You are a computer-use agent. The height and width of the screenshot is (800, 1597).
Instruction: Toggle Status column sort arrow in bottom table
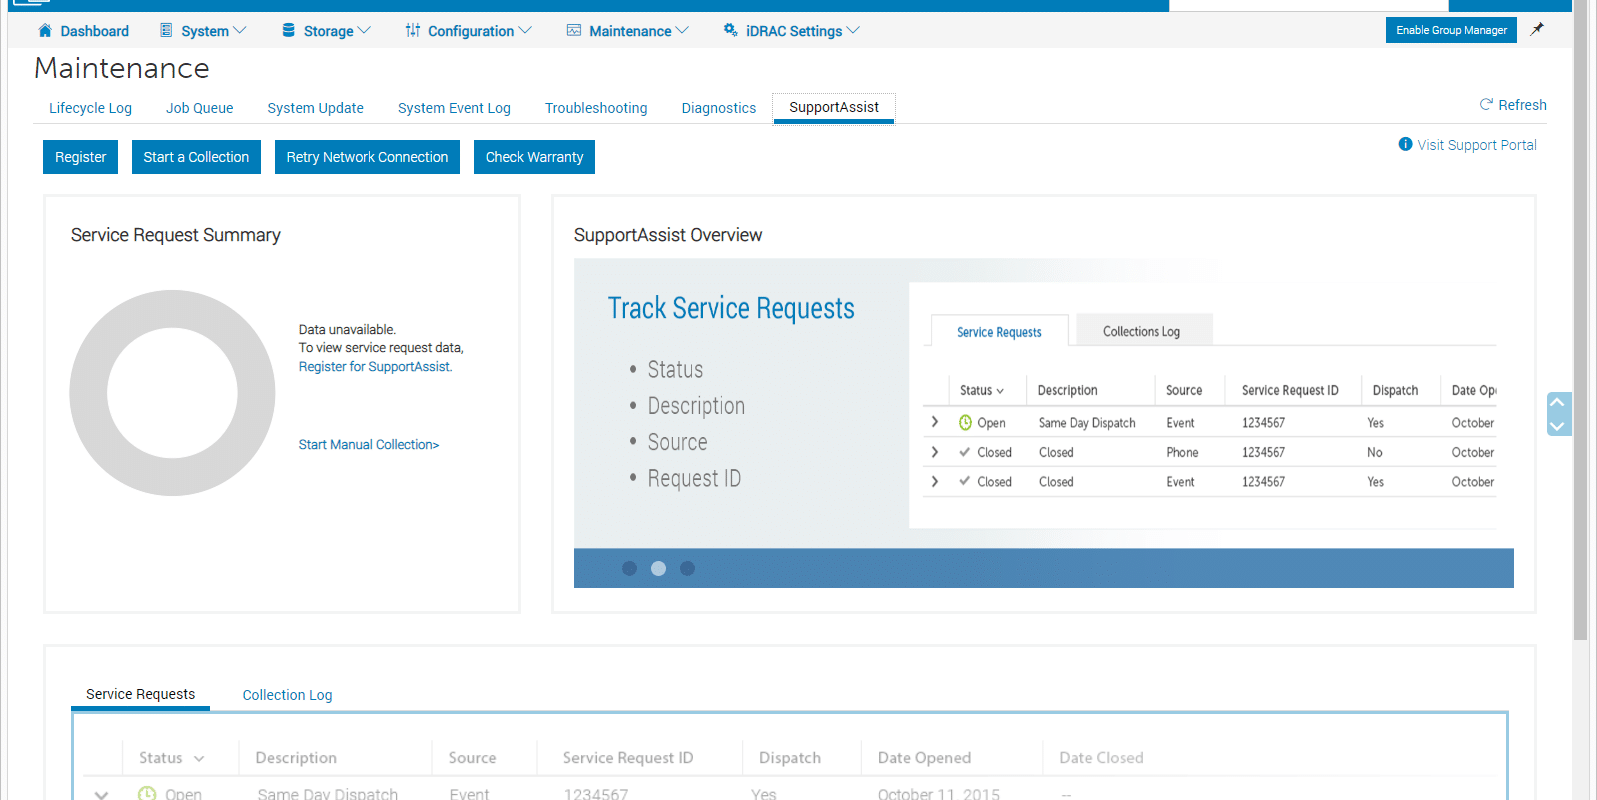pos(199,759)
